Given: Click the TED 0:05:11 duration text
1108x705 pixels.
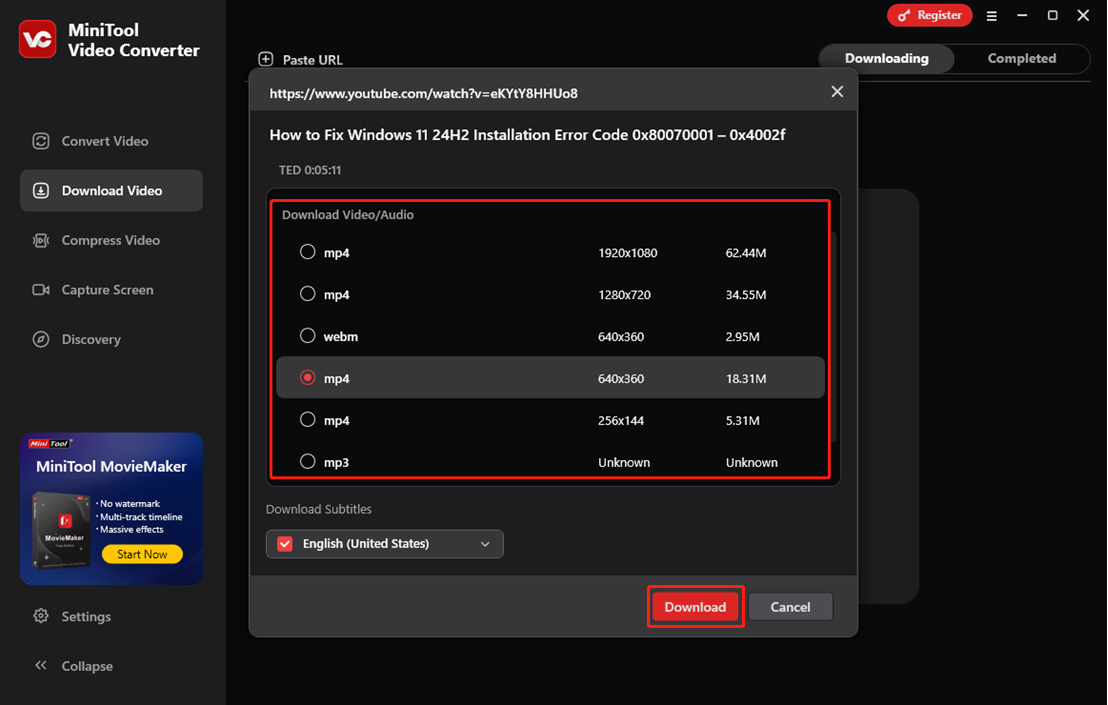Looking at the screenshot, I should 310,170.
